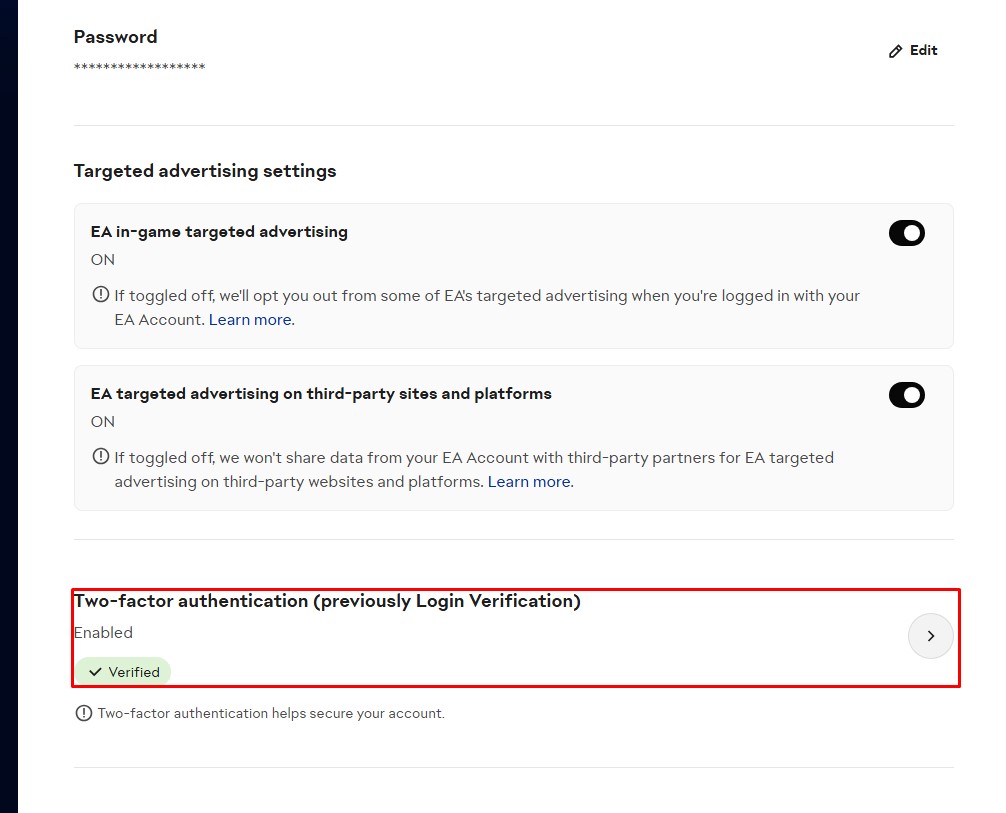This screenshot has height=813, width=1006.
Task: Click the Targeted advertising settings heading
Action: click(205, 171)
